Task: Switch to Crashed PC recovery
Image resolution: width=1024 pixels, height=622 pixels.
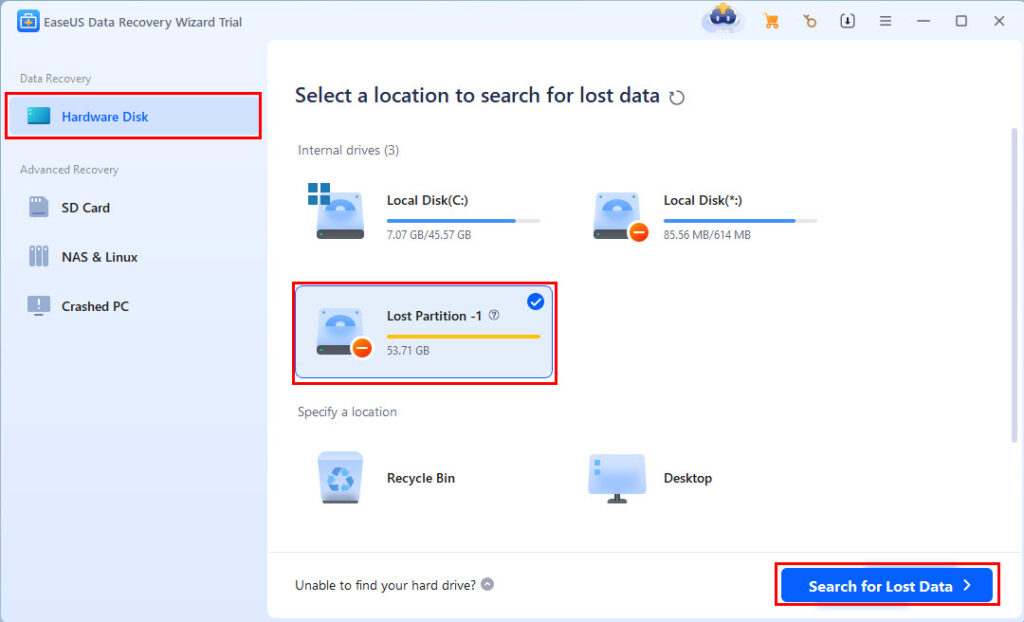Action: pos(97,306)
